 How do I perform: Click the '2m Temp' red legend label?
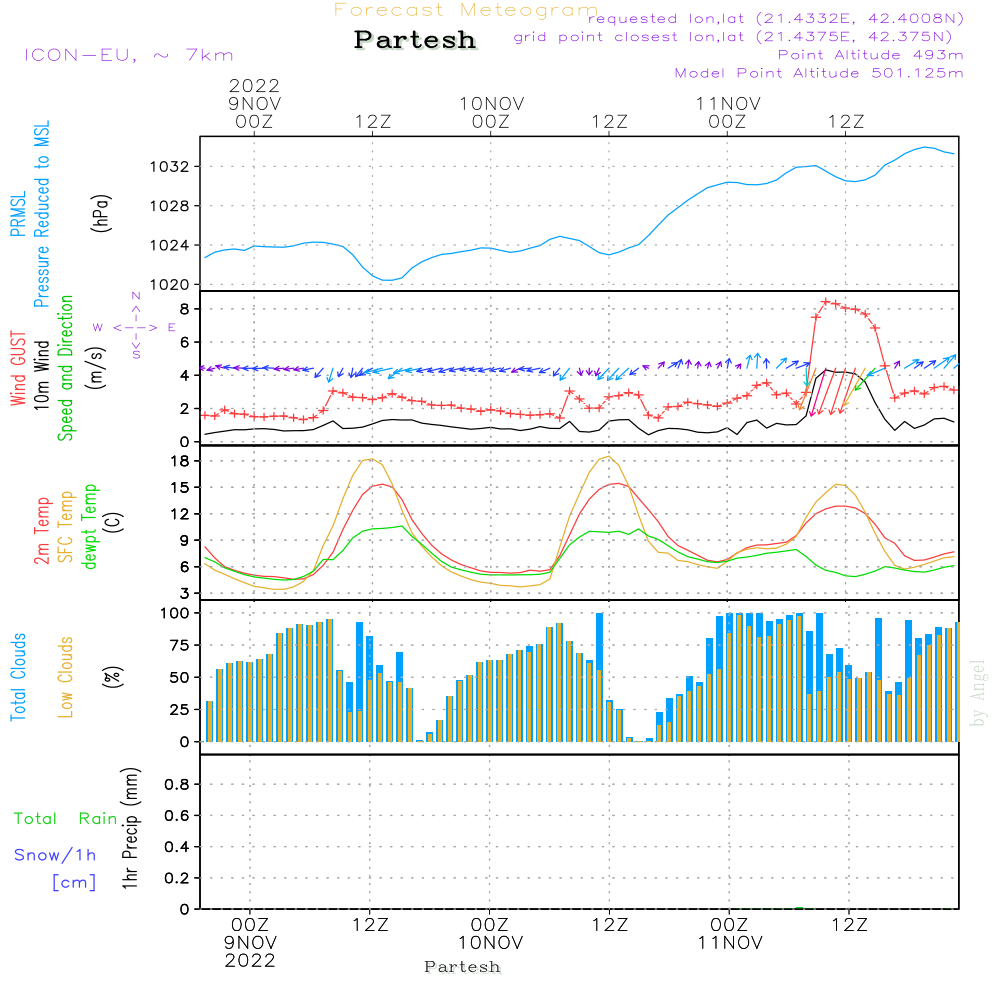point(41,531)
